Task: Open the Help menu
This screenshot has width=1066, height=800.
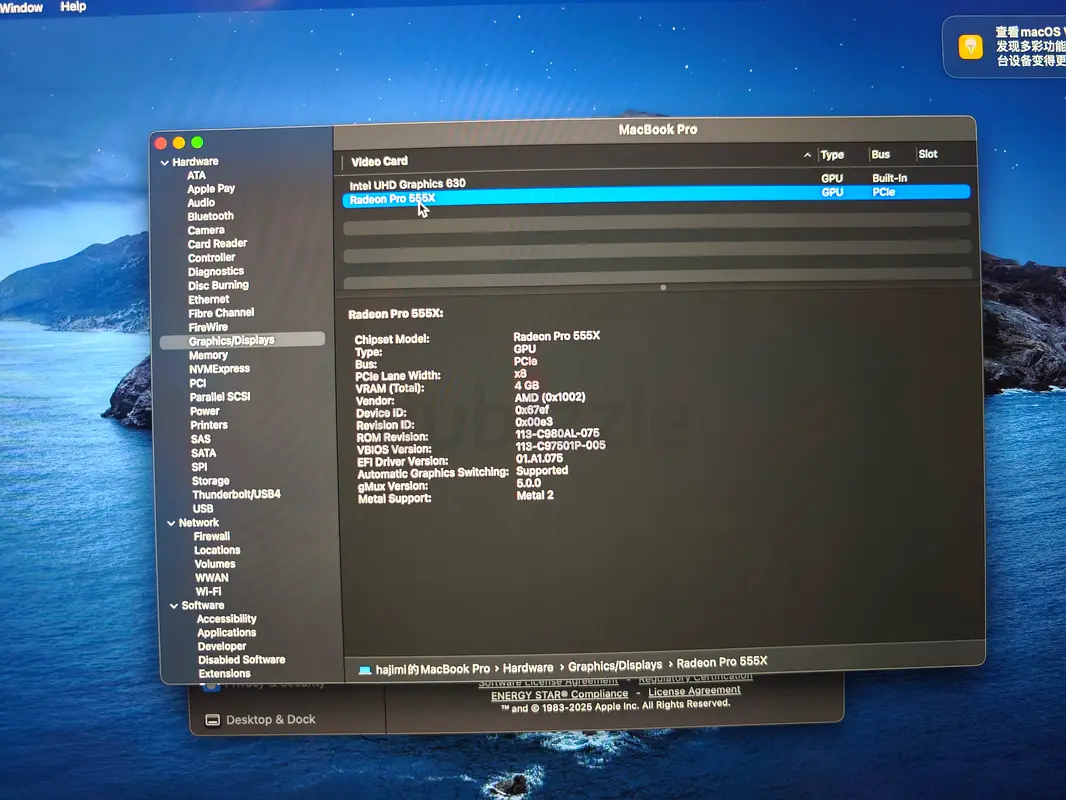Action: (x=73, y=7)
